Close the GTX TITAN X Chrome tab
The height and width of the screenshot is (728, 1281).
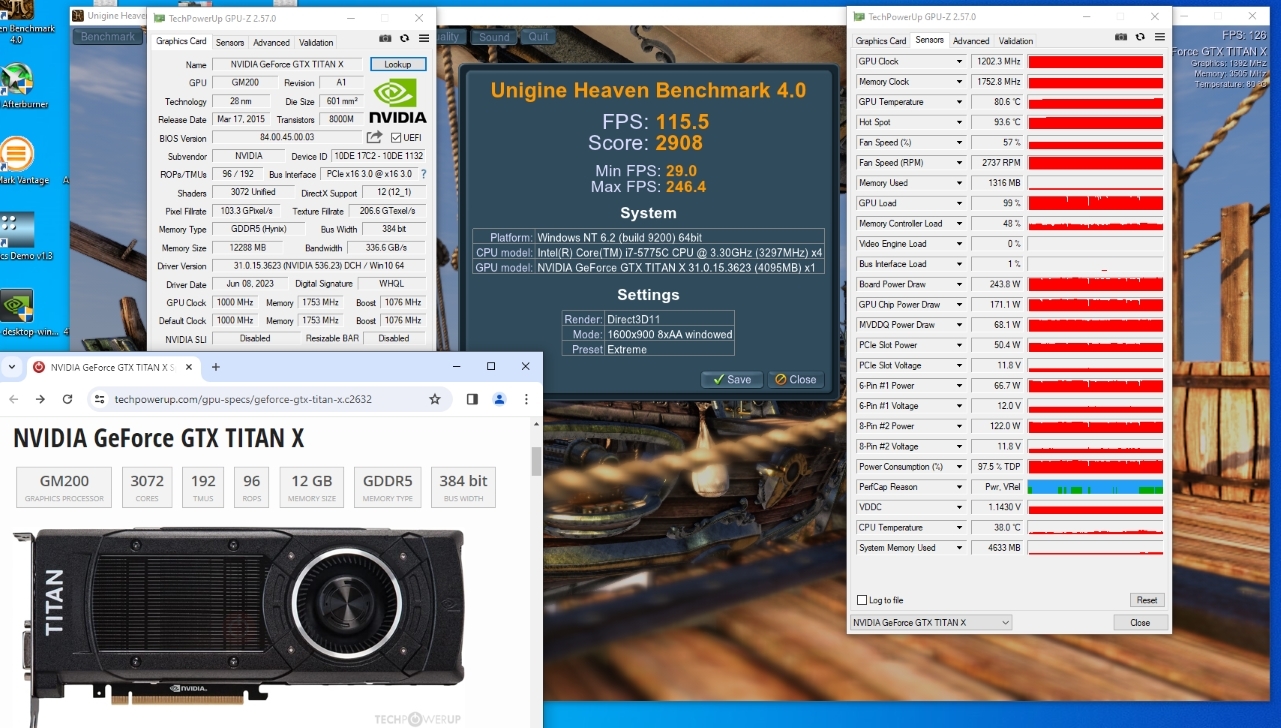pos(188,367)
